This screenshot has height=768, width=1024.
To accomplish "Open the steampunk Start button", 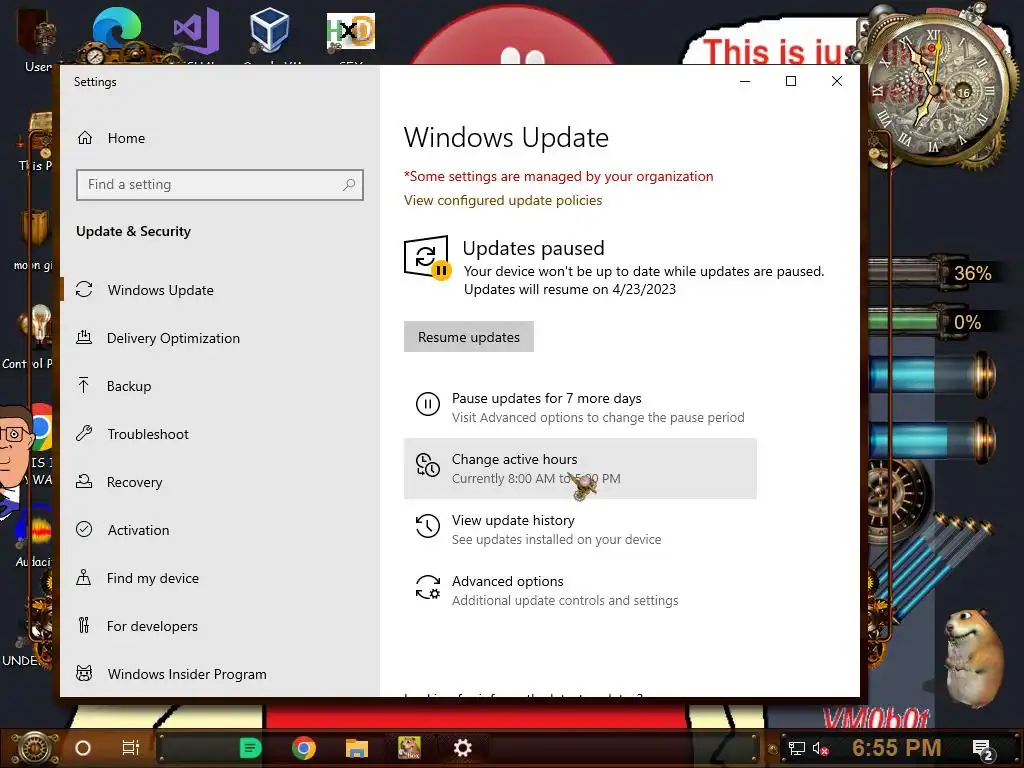I will click(x=35, y=748).
